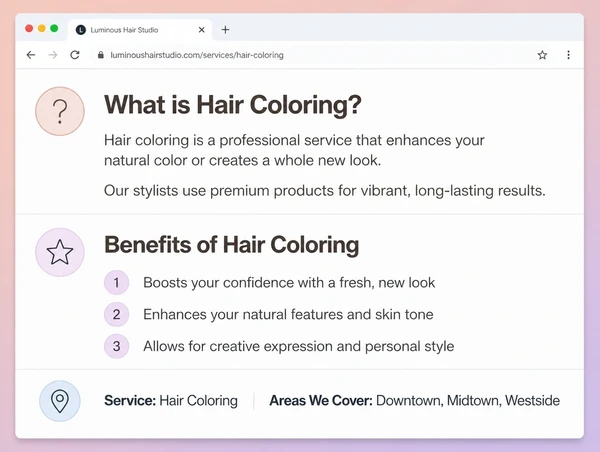The image size is (600, 452).
Task: Click "Enhances your natural features and skin tone"
Action: pos(288,314)
